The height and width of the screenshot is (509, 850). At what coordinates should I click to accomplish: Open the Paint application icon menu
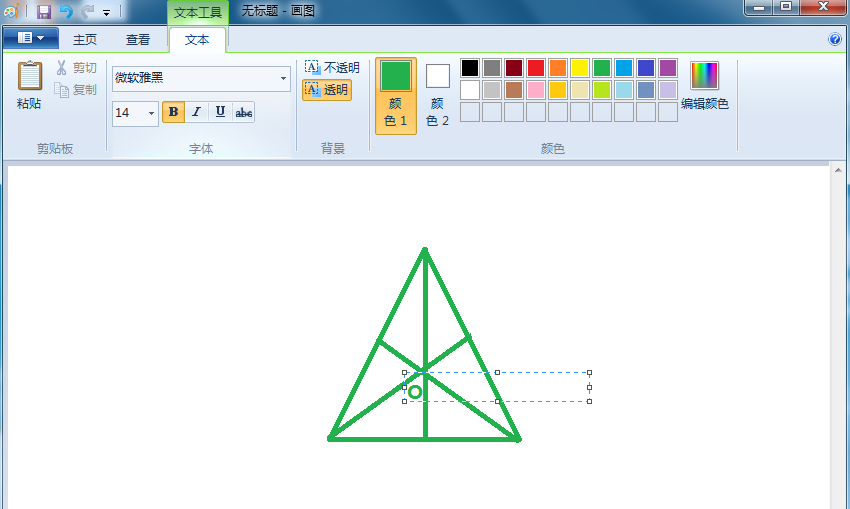coord(11,11)
